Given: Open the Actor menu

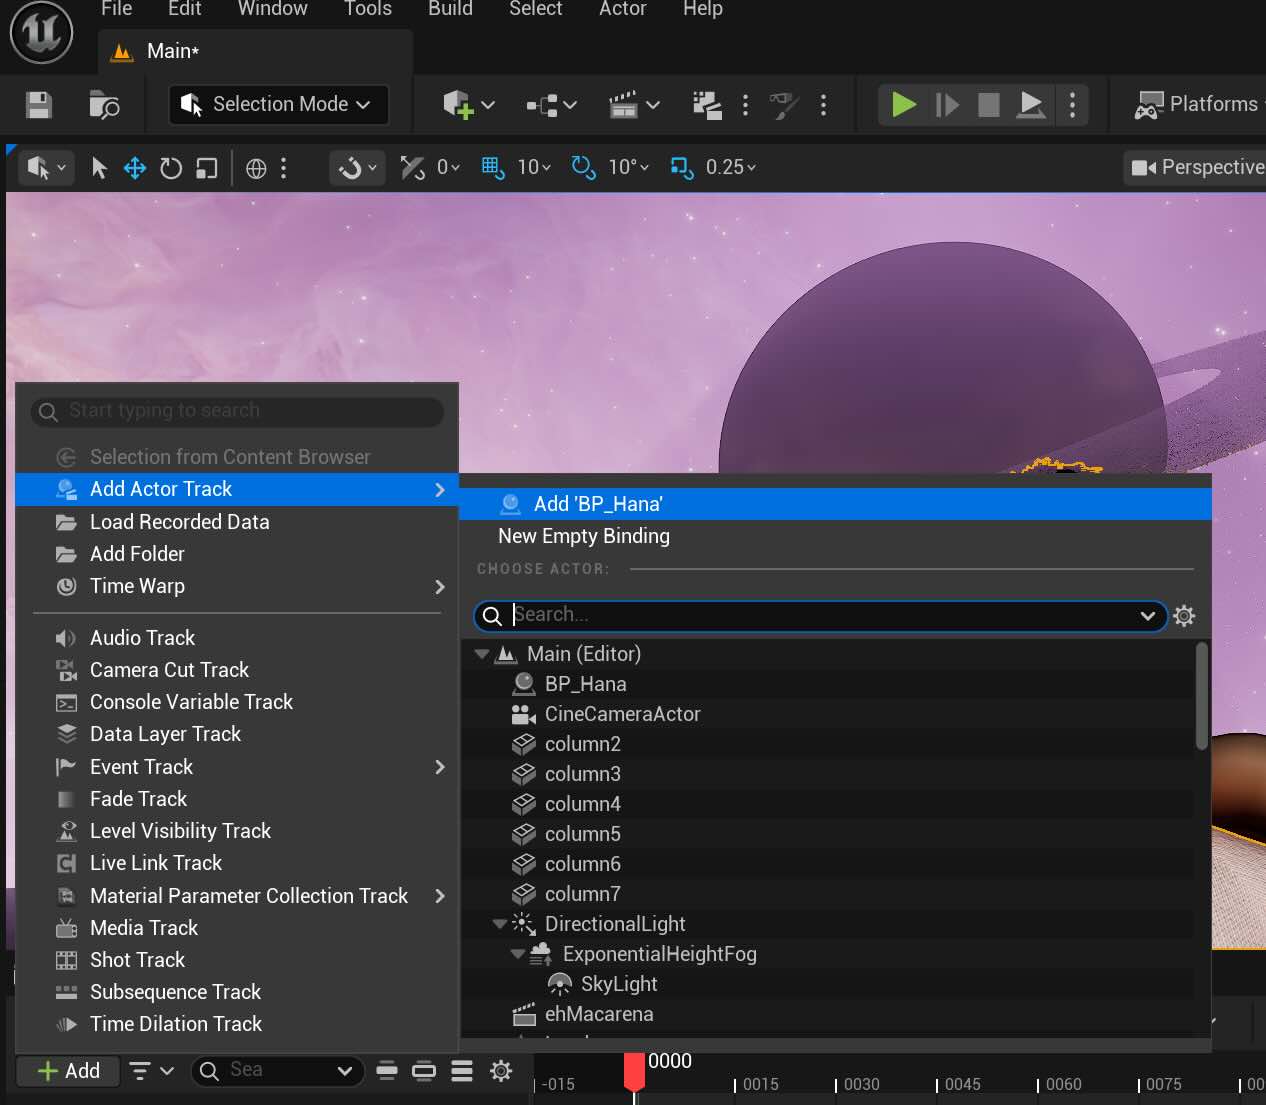Looking at the screenshot, I should tap(622, 10).
